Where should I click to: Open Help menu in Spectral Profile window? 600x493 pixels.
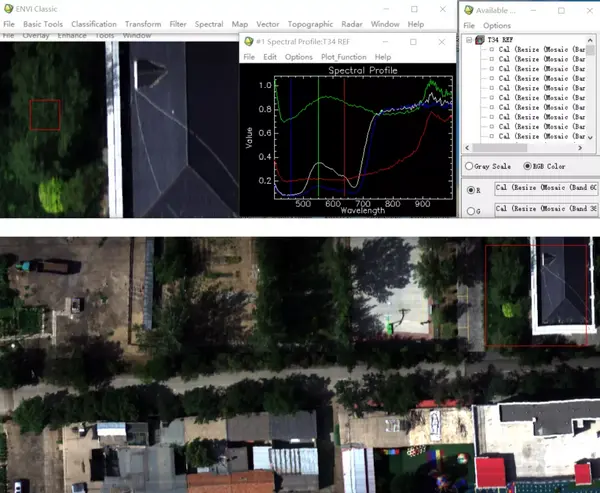point(383,57)
